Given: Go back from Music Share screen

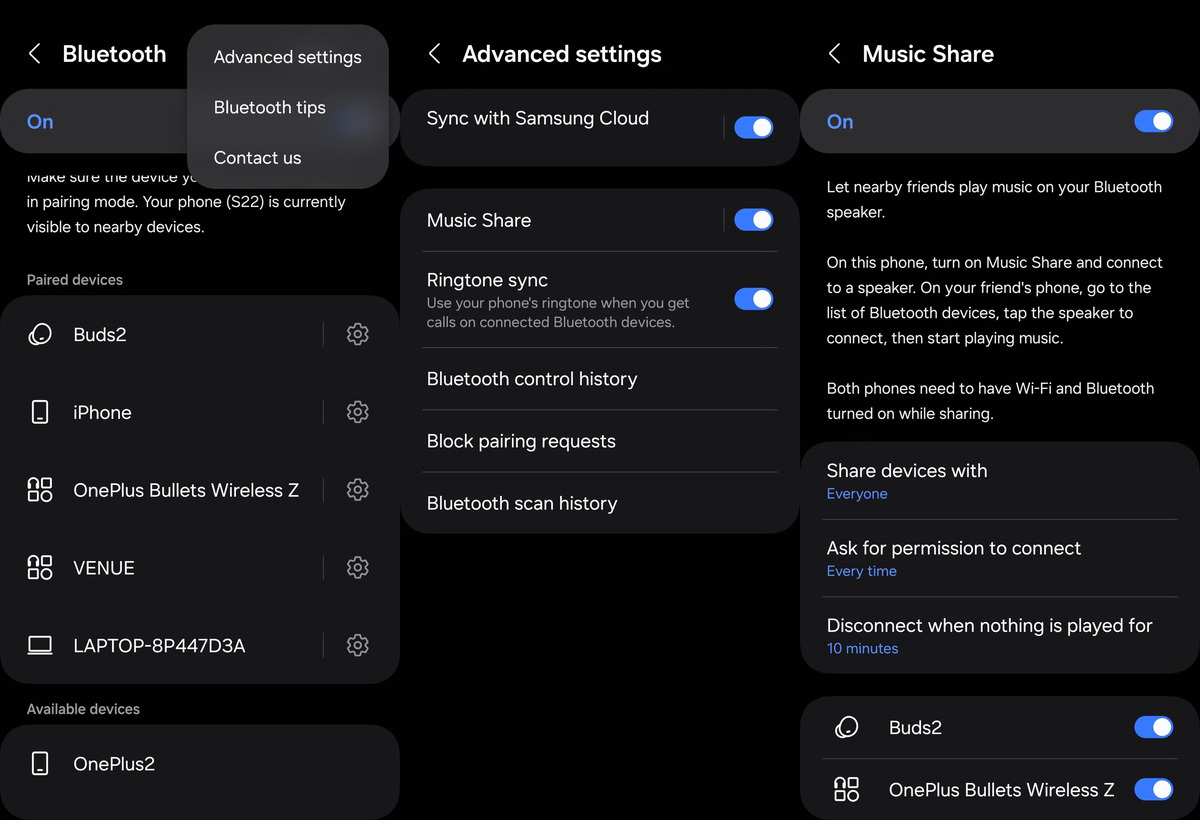Looking at the screenshot, I should coord(835,54).
